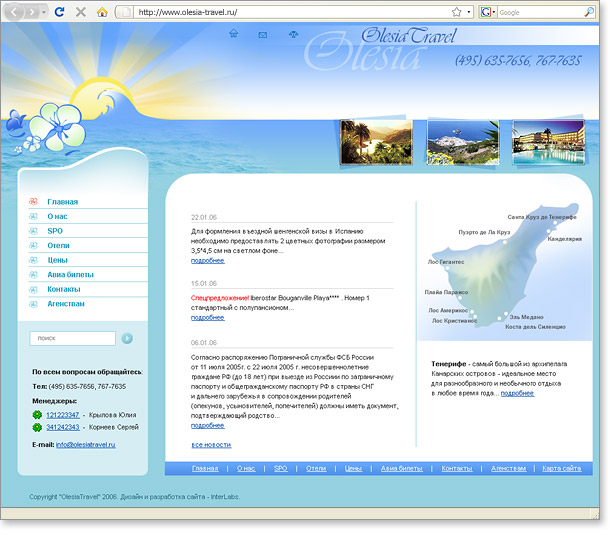
Task: Open Агенствам in the left sidebar menu
Action: click(66, 304)
